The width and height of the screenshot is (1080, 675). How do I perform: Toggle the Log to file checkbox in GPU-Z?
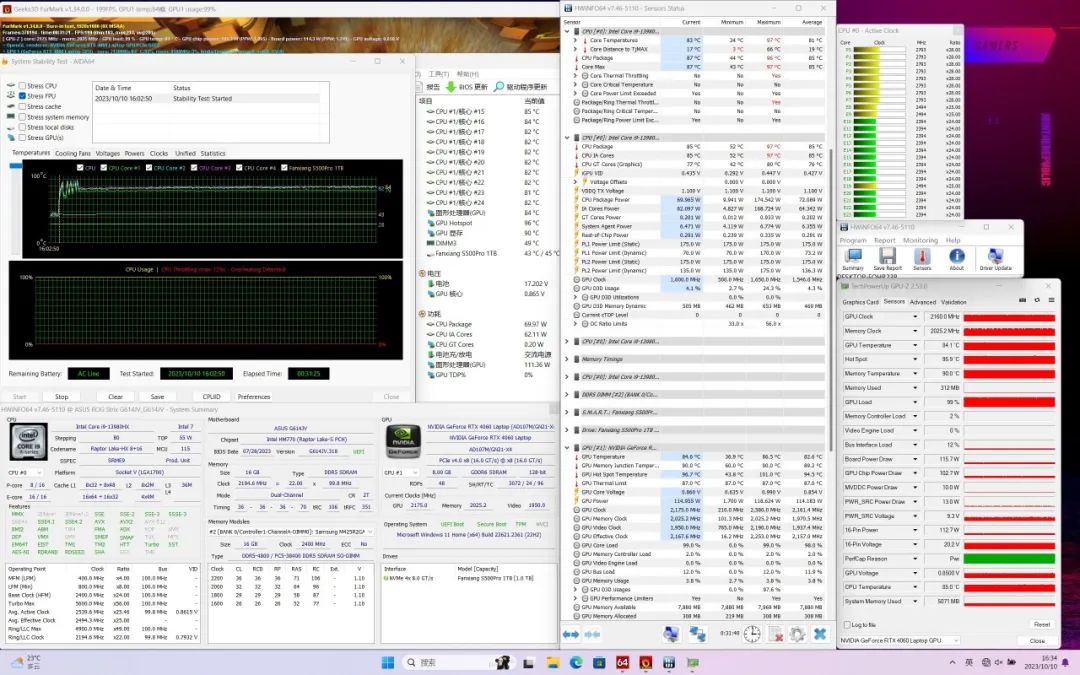(x=846, y=624)
